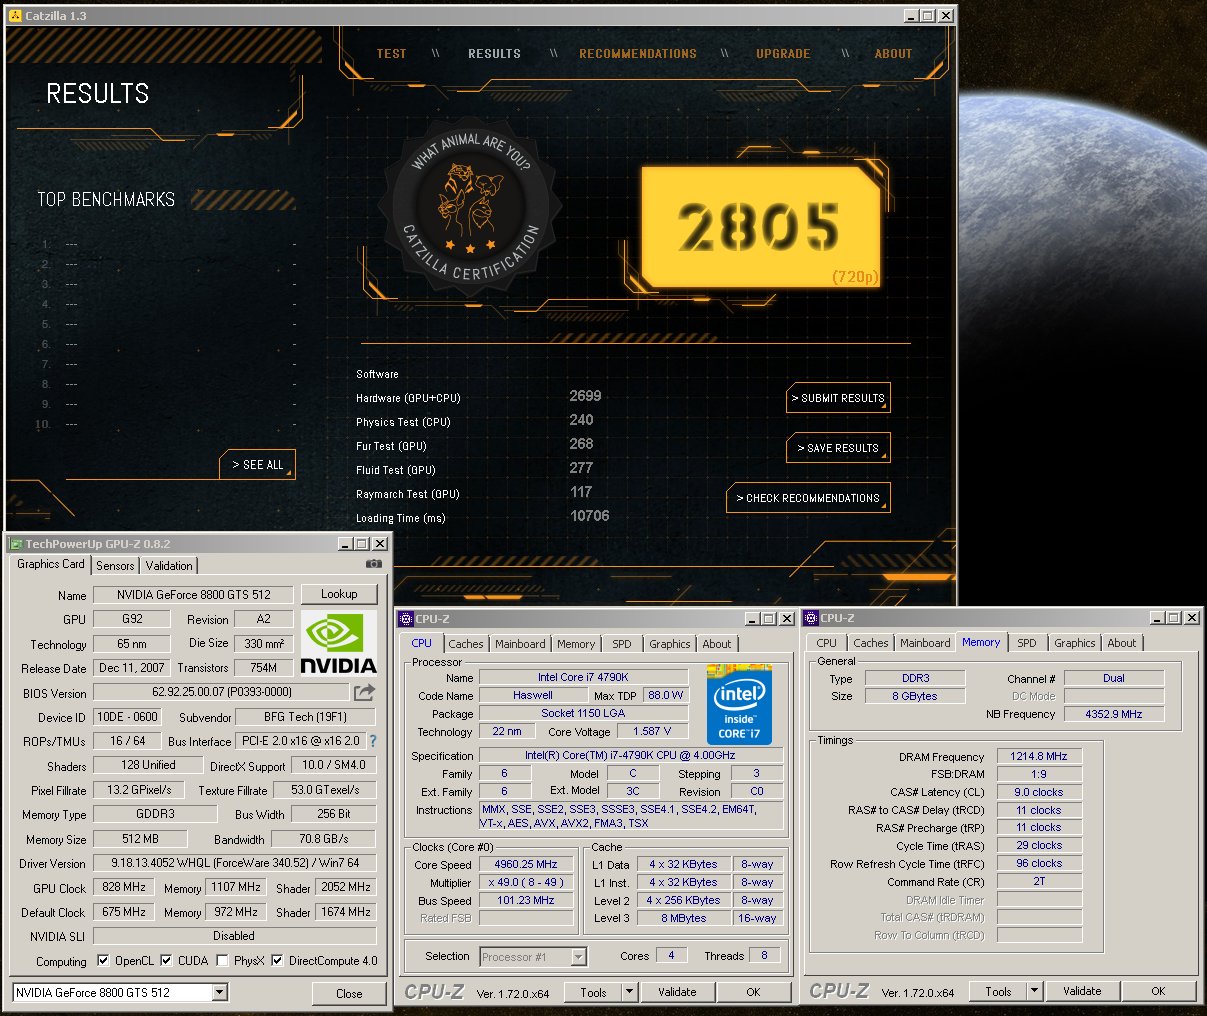Click the left CPU-Z title bar icon
The height and width of the screenshot is (1016, 1207).
[x=406, y=619]
